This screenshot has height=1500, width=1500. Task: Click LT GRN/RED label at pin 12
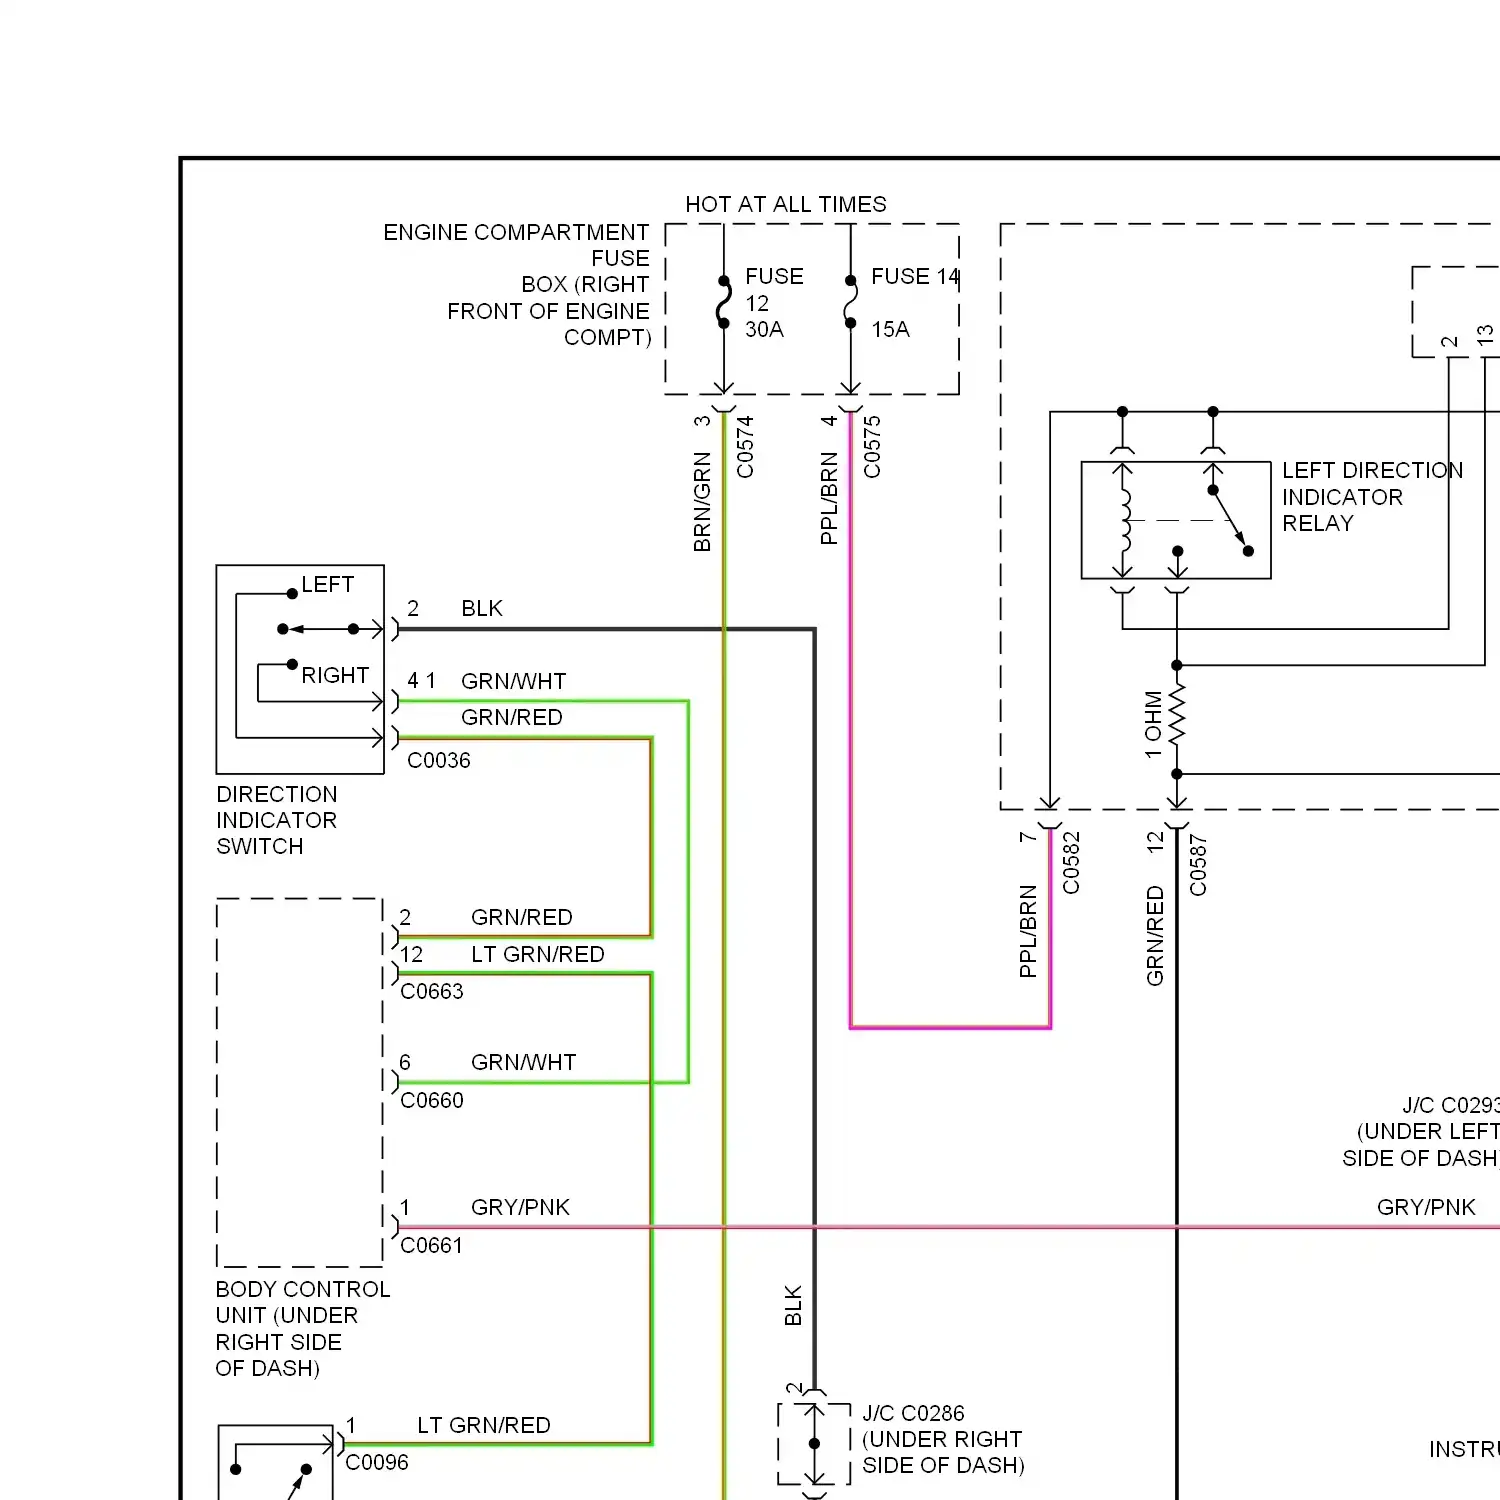[x=538, y=954]
